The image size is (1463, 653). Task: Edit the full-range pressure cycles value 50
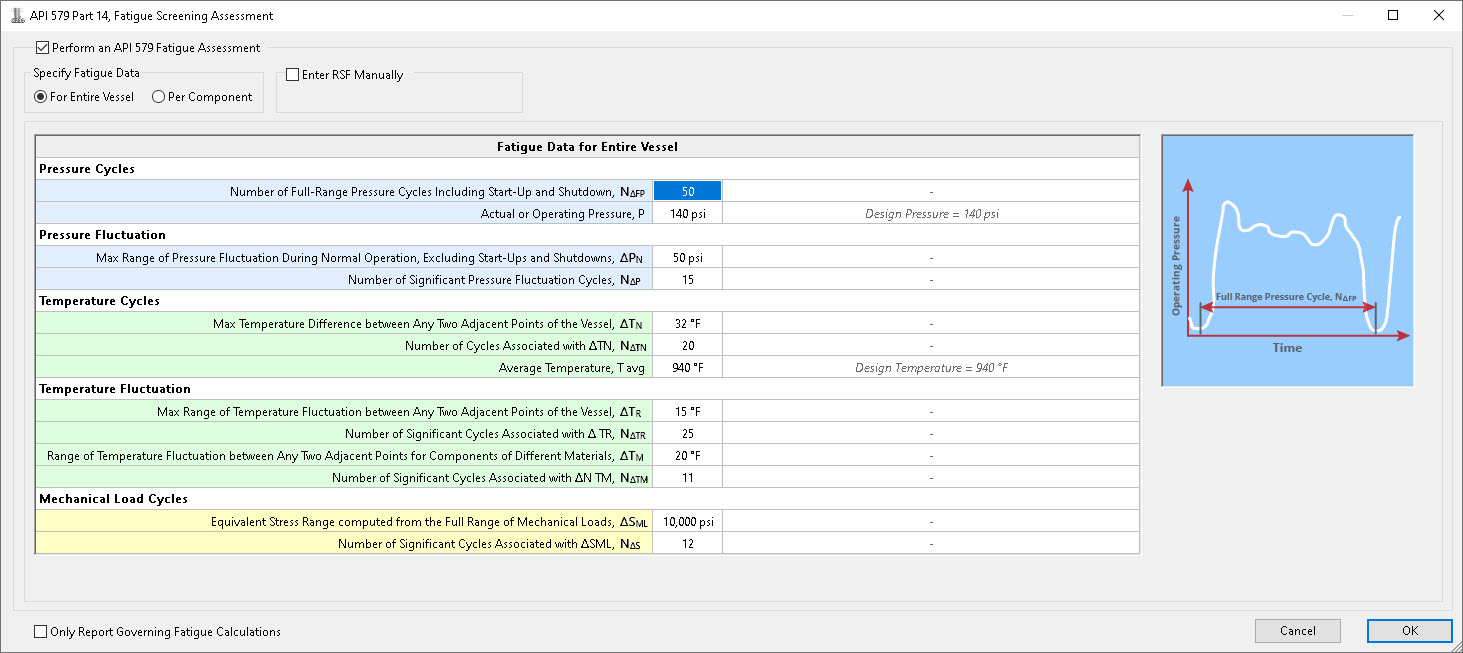pos(687,191)
